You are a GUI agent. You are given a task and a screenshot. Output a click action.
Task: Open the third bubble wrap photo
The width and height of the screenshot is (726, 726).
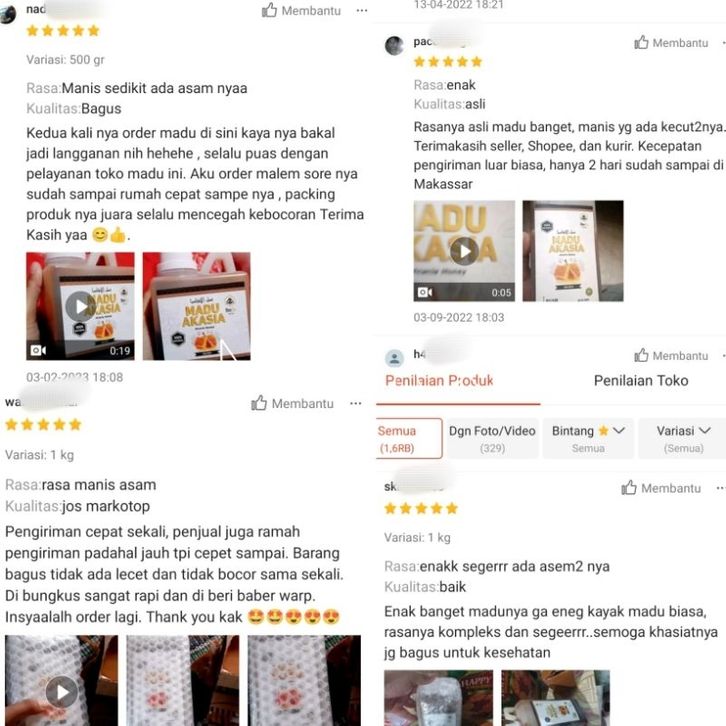(x=304, y=681)
